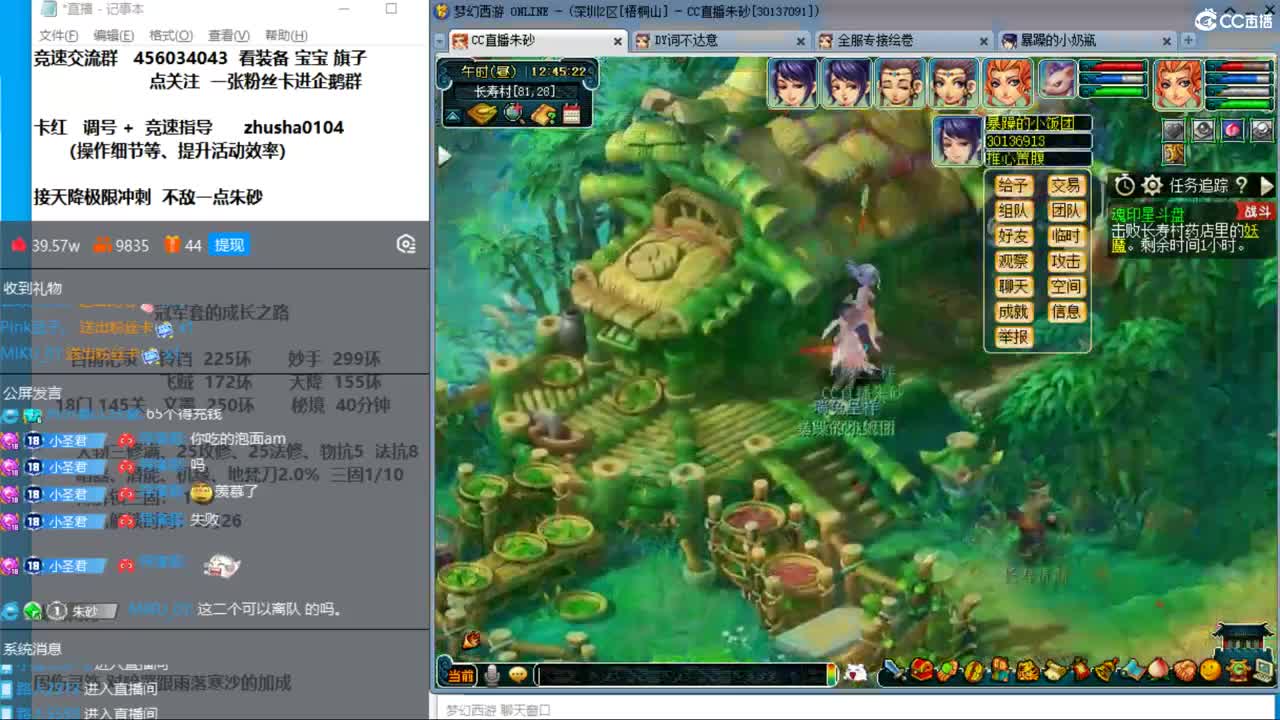This screenshot has height=720, width=1280.
Task: Select the second purple-haired team member portrait
Action: (847, 83)
